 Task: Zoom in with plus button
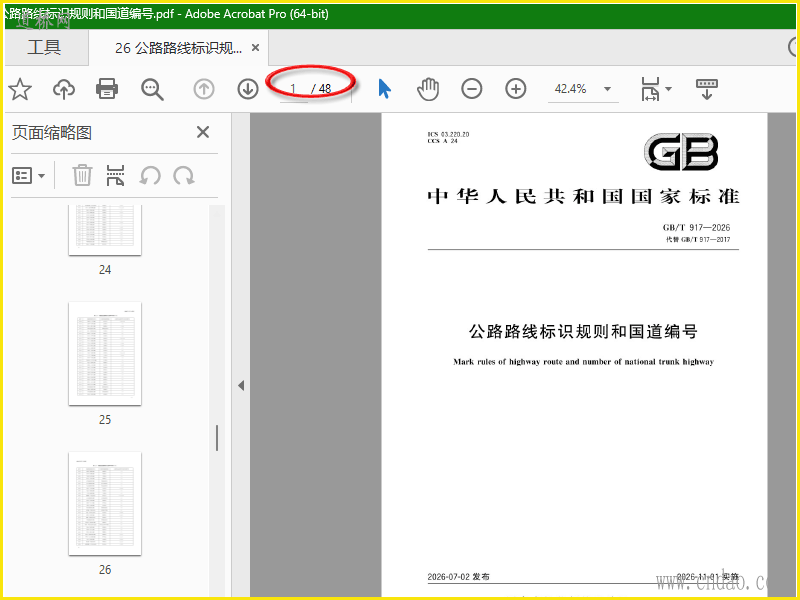coord(516,89)
